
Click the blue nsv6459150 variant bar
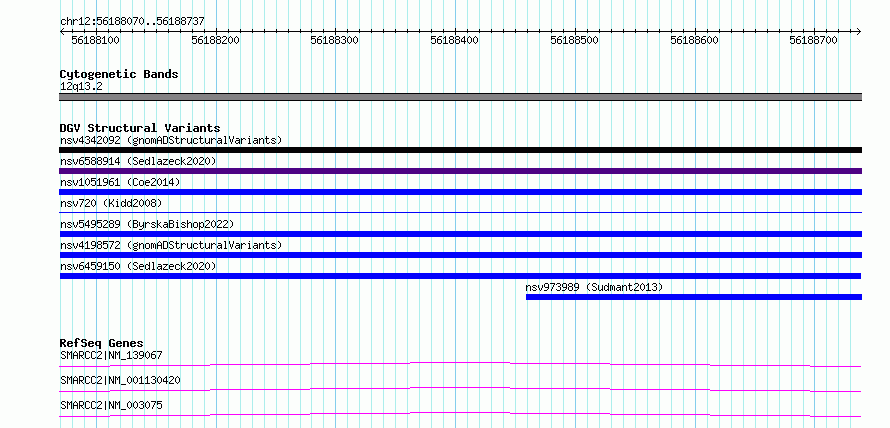460,276
